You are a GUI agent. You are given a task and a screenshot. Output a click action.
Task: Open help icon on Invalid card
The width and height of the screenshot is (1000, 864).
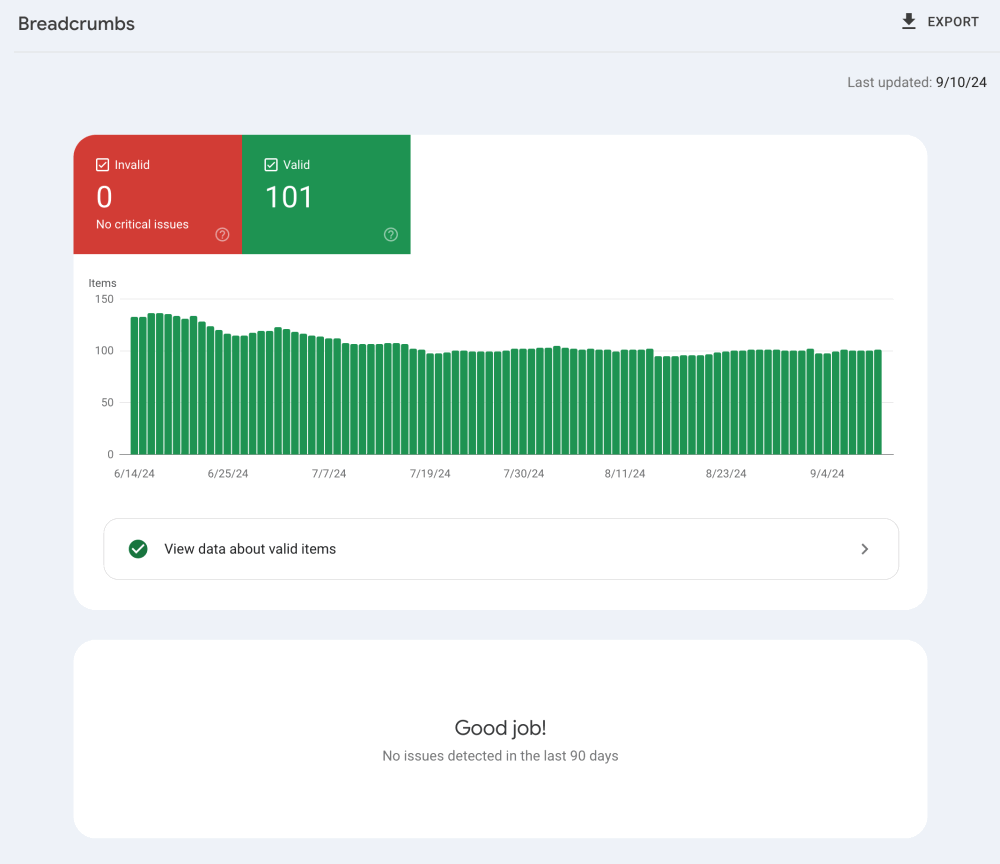pos(223,234)
